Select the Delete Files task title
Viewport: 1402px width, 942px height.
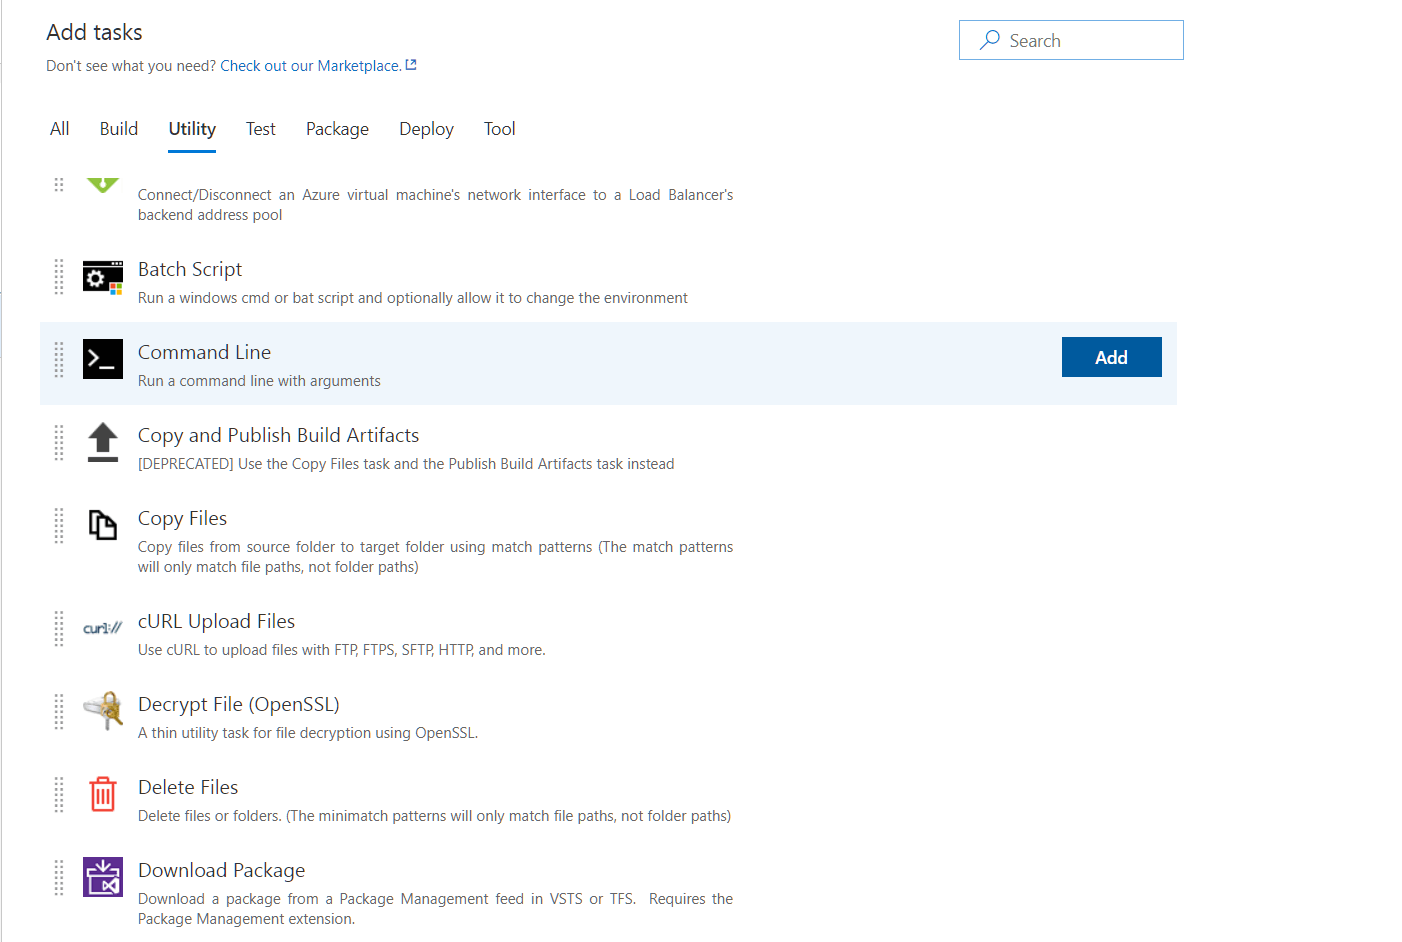188,787
